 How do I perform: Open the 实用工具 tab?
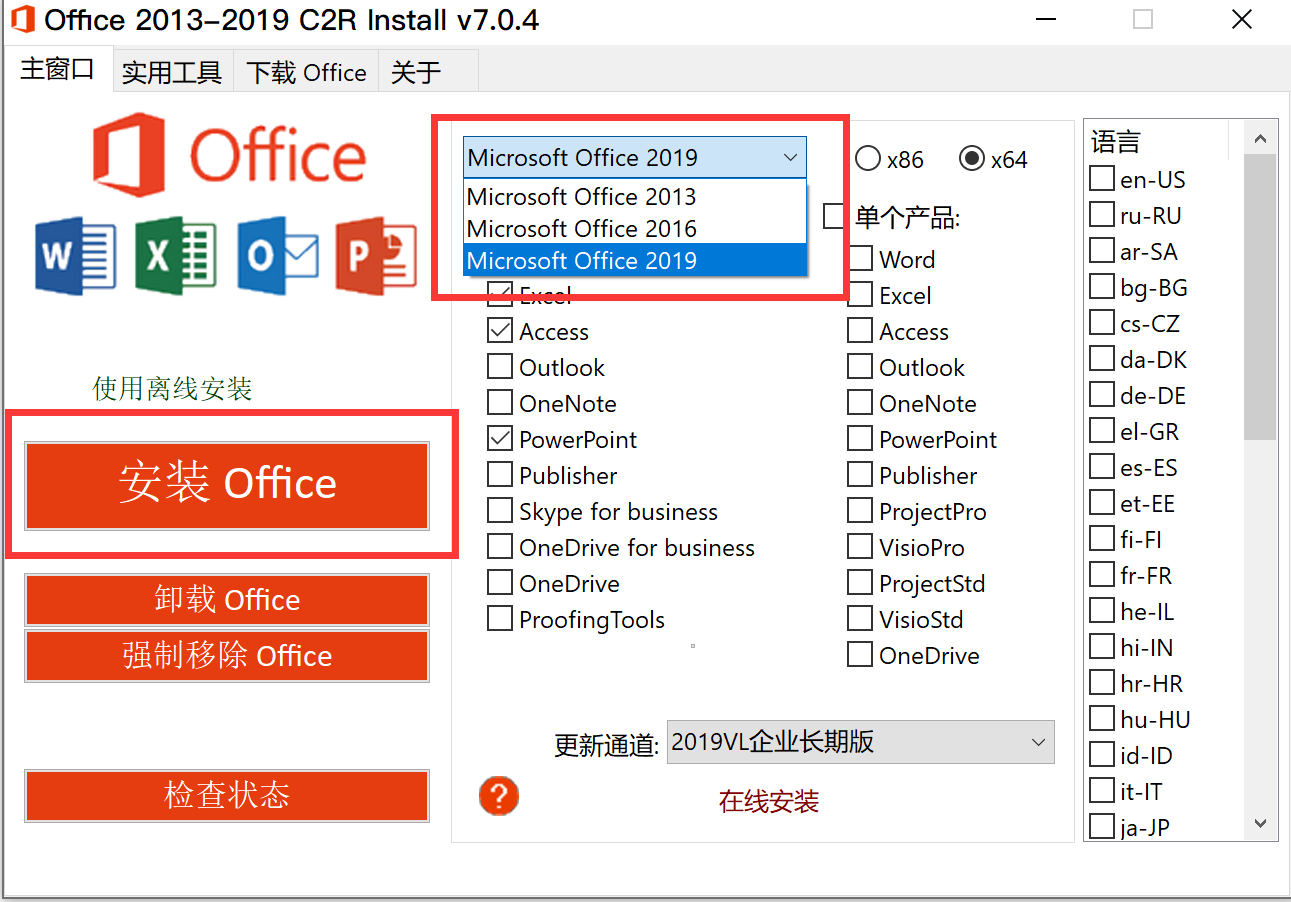click(x=172, y=72)
